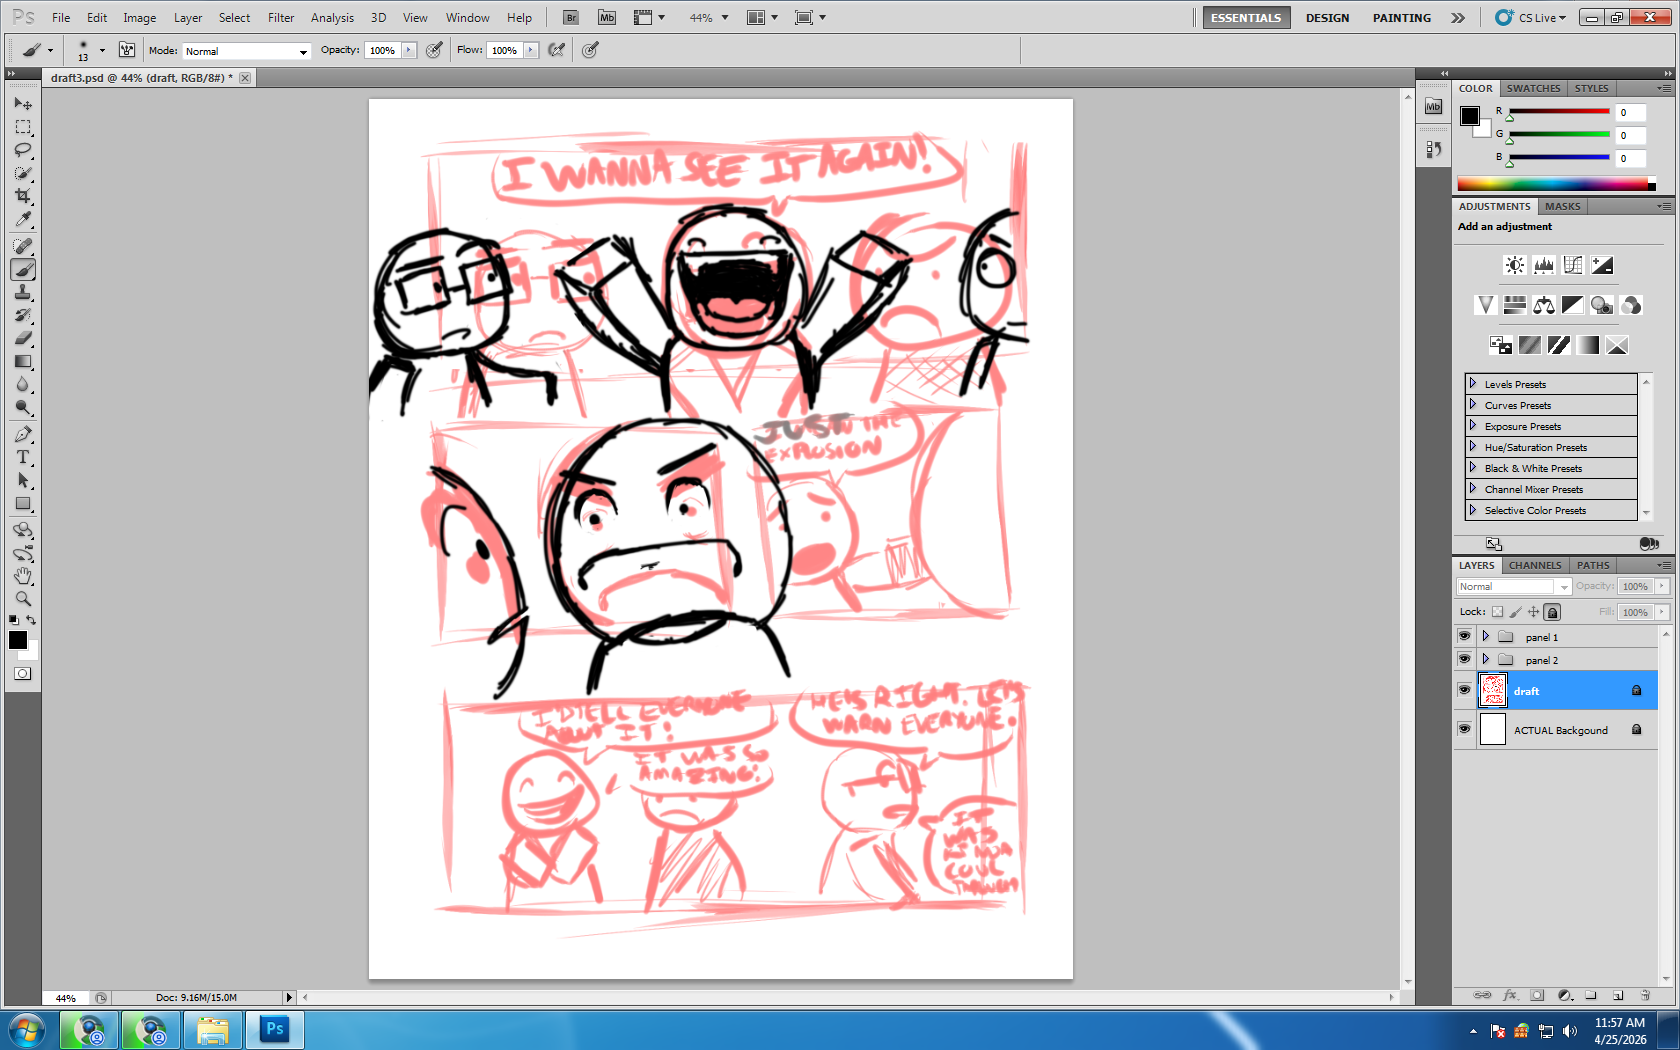Select the Eyedropper tool
The image size is (1680, 1050).
[23, 219]
